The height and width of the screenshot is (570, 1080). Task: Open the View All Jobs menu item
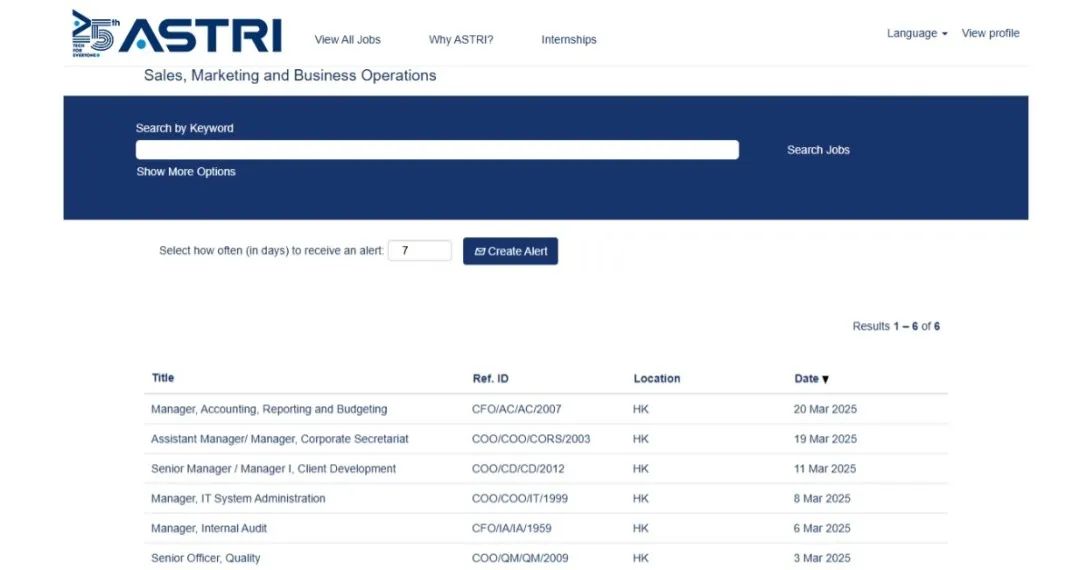pos(347,40)
